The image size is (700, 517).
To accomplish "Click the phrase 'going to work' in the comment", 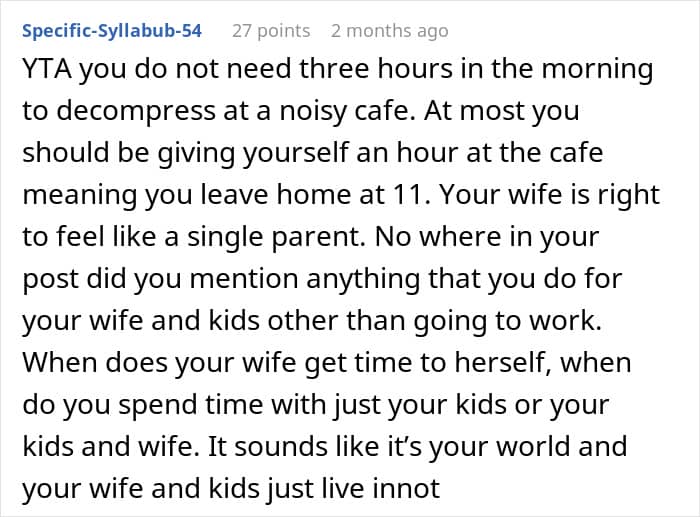I will pos(504,321).
